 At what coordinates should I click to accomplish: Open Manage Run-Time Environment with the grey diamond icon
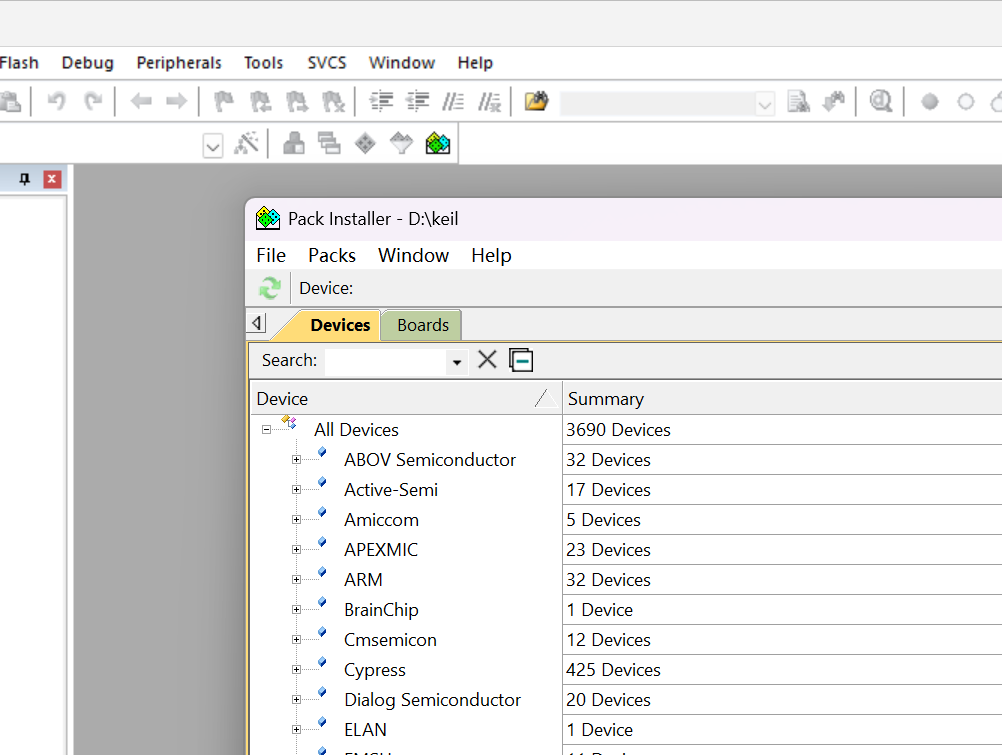(365, 143)
